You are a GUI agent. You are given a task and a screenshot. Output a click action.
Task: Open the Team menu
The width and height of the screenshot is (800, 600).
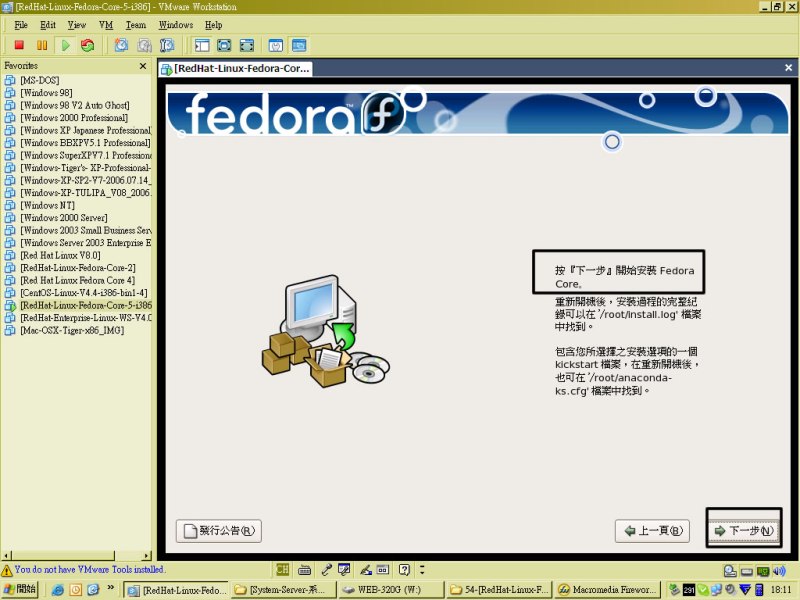136,25
